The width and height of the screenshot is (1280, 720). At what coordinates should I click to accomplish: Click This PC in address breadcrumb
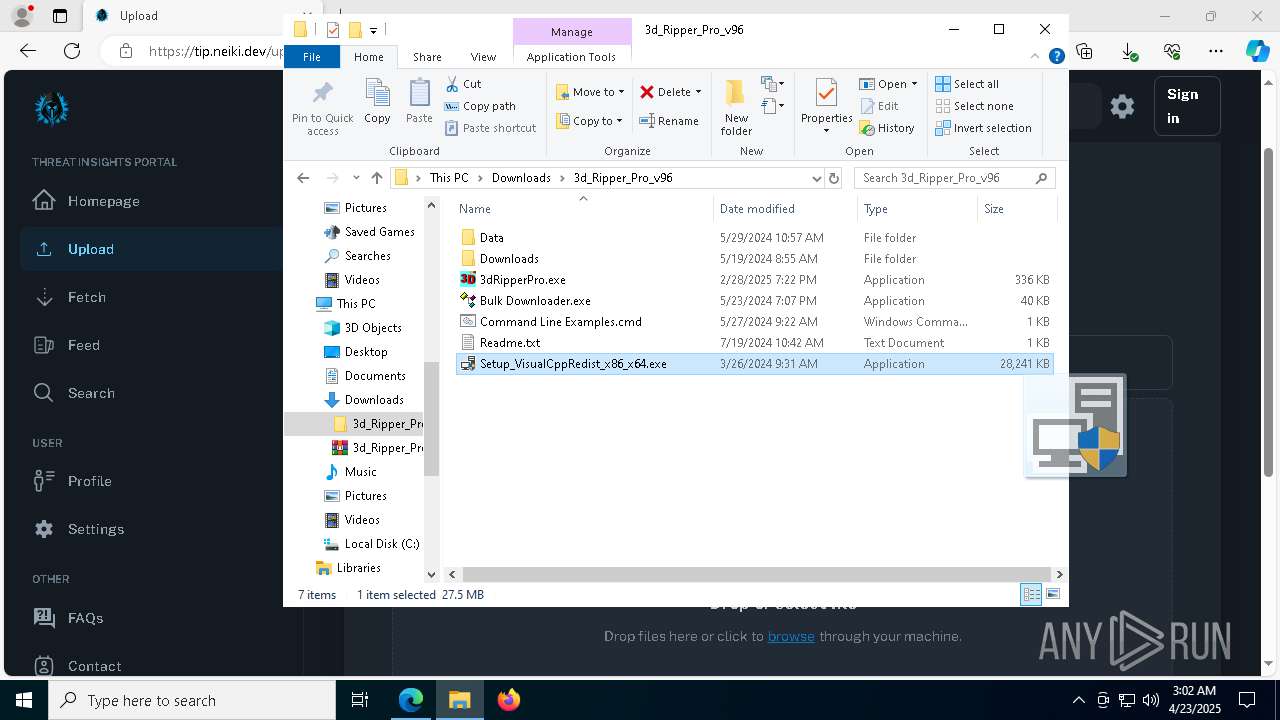[449, 178]
